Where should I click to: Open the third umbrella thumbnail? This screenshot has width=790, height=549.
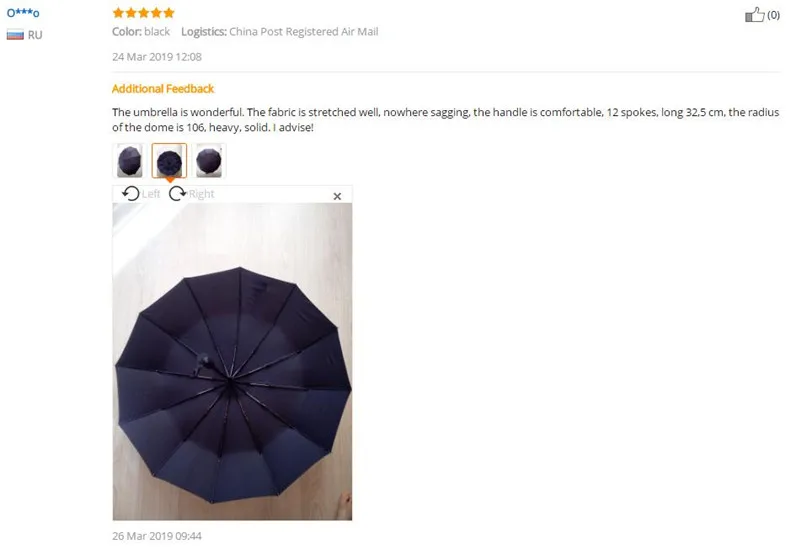point(209,161)
